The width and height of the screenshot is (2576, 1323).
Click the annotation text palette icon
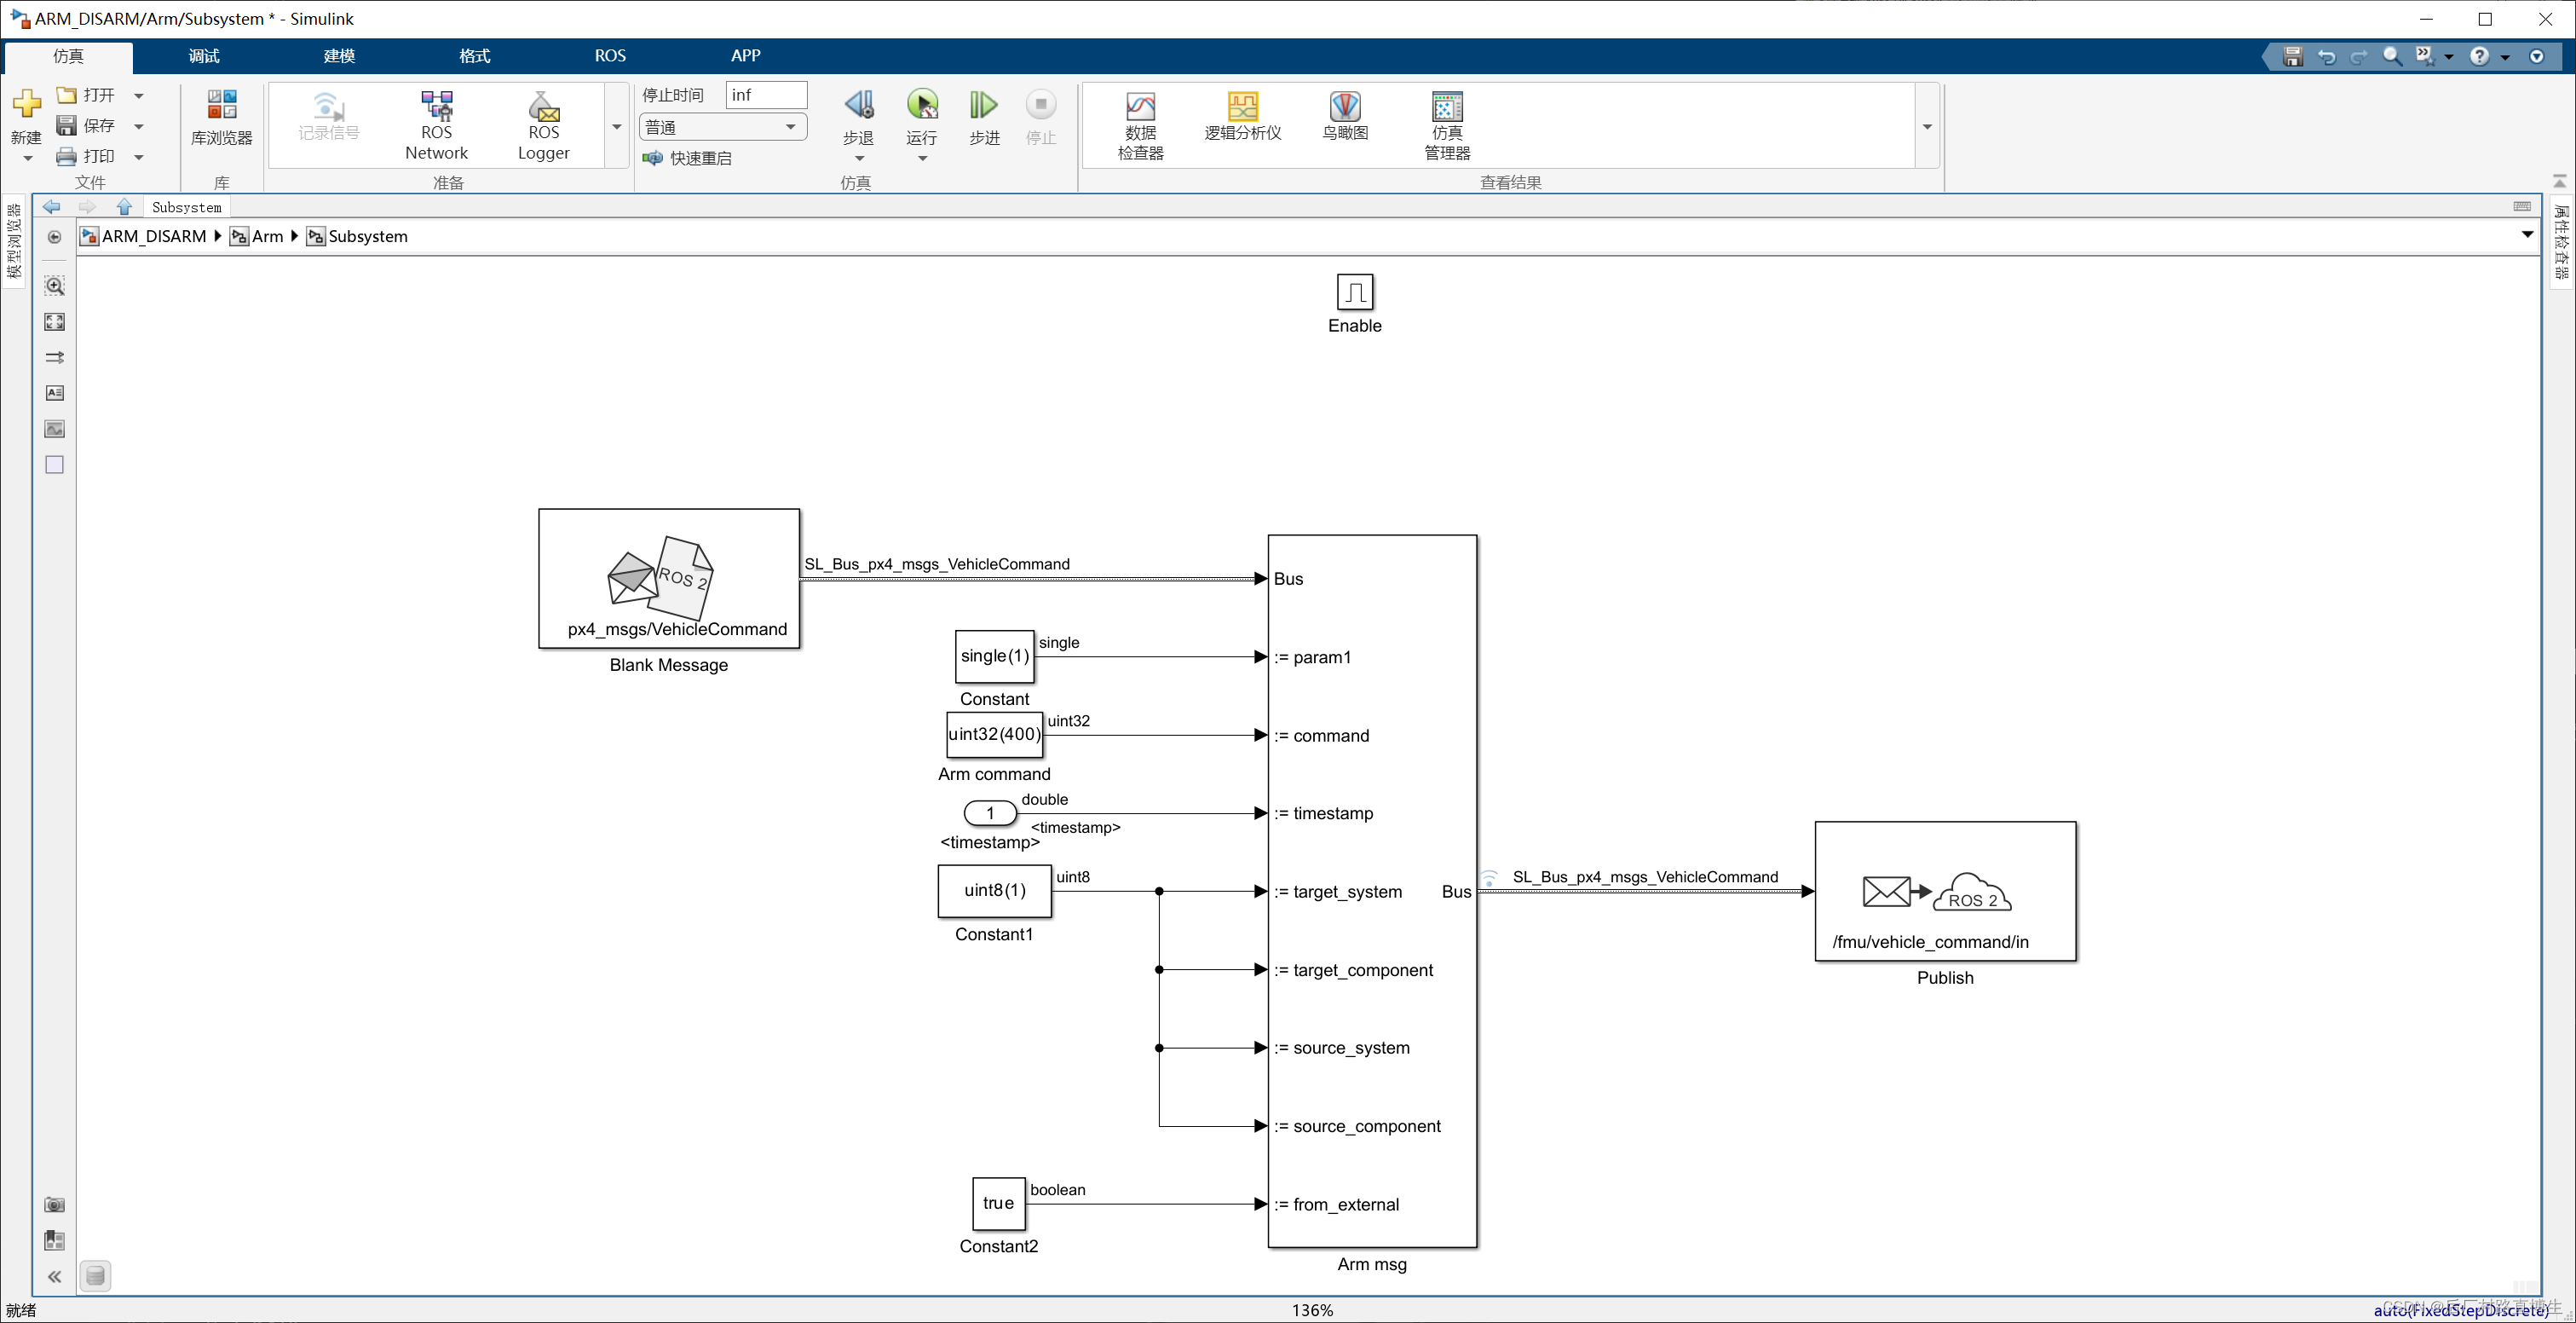click(55, 393)
